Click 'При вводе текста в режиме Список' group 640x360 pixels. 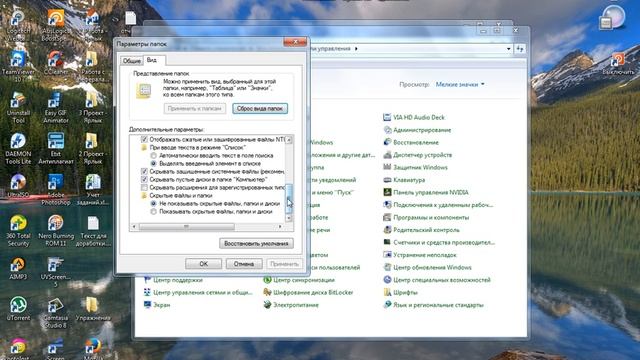[193, 147]
